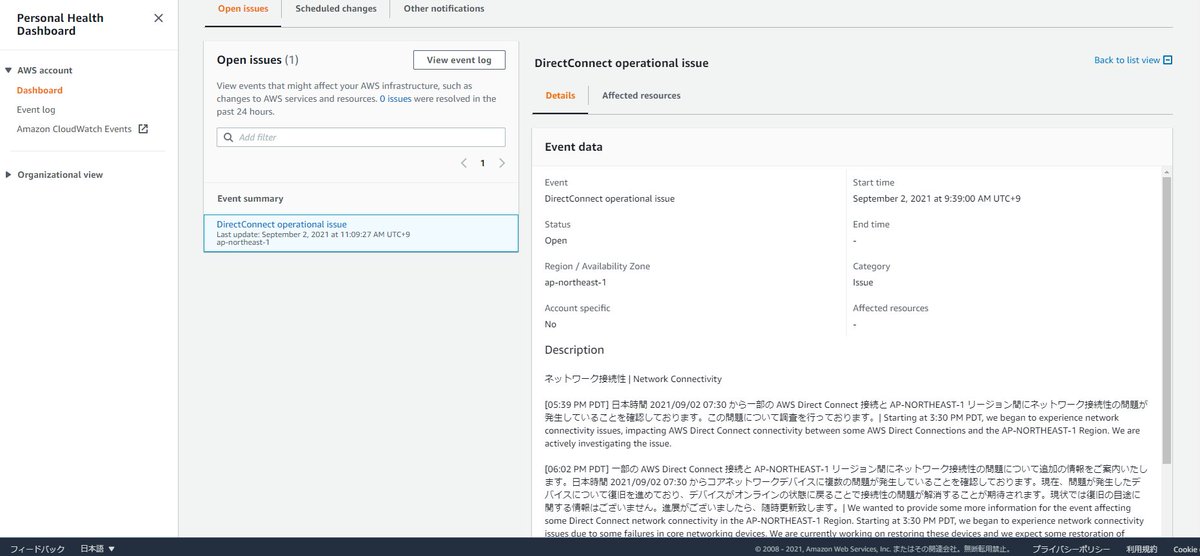
Task: Click Back to list view link
Action: (1127, 60)
